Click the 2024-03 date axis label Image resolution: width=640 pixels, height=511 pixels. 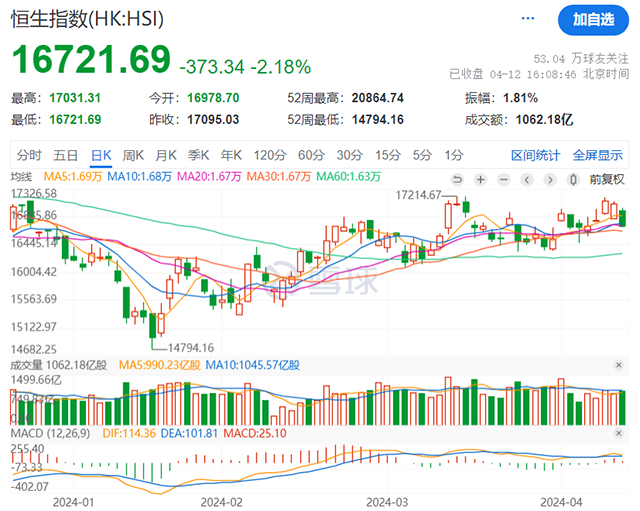pyautogui.click(x=387, y=502)
